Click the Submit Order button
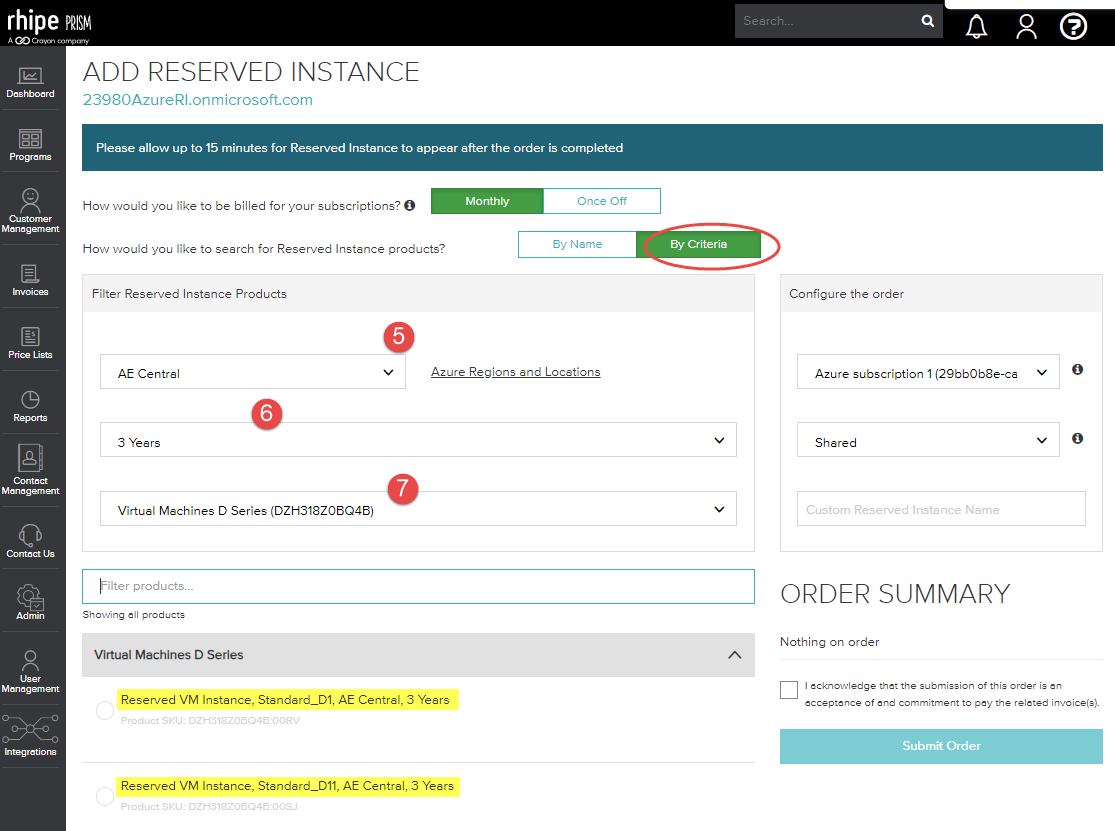This screenshot has height=831, width=1115. tap(940, 746)
